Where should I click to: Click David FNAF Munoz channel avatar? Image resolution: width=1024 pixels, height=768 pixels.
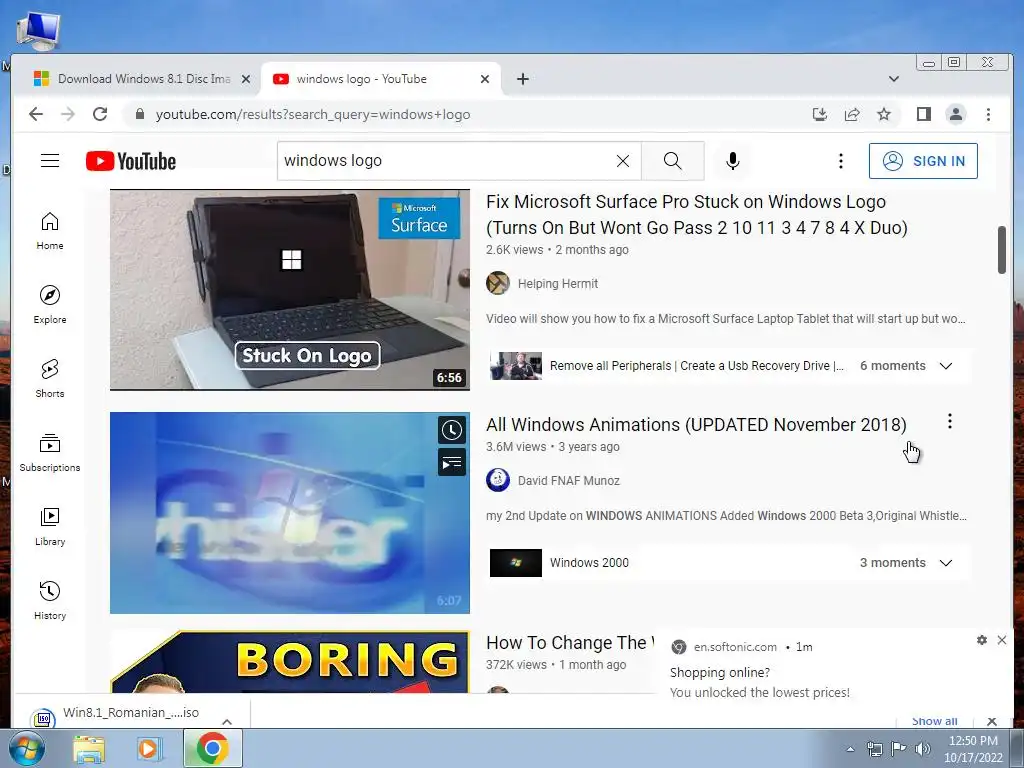click(498, 480)
